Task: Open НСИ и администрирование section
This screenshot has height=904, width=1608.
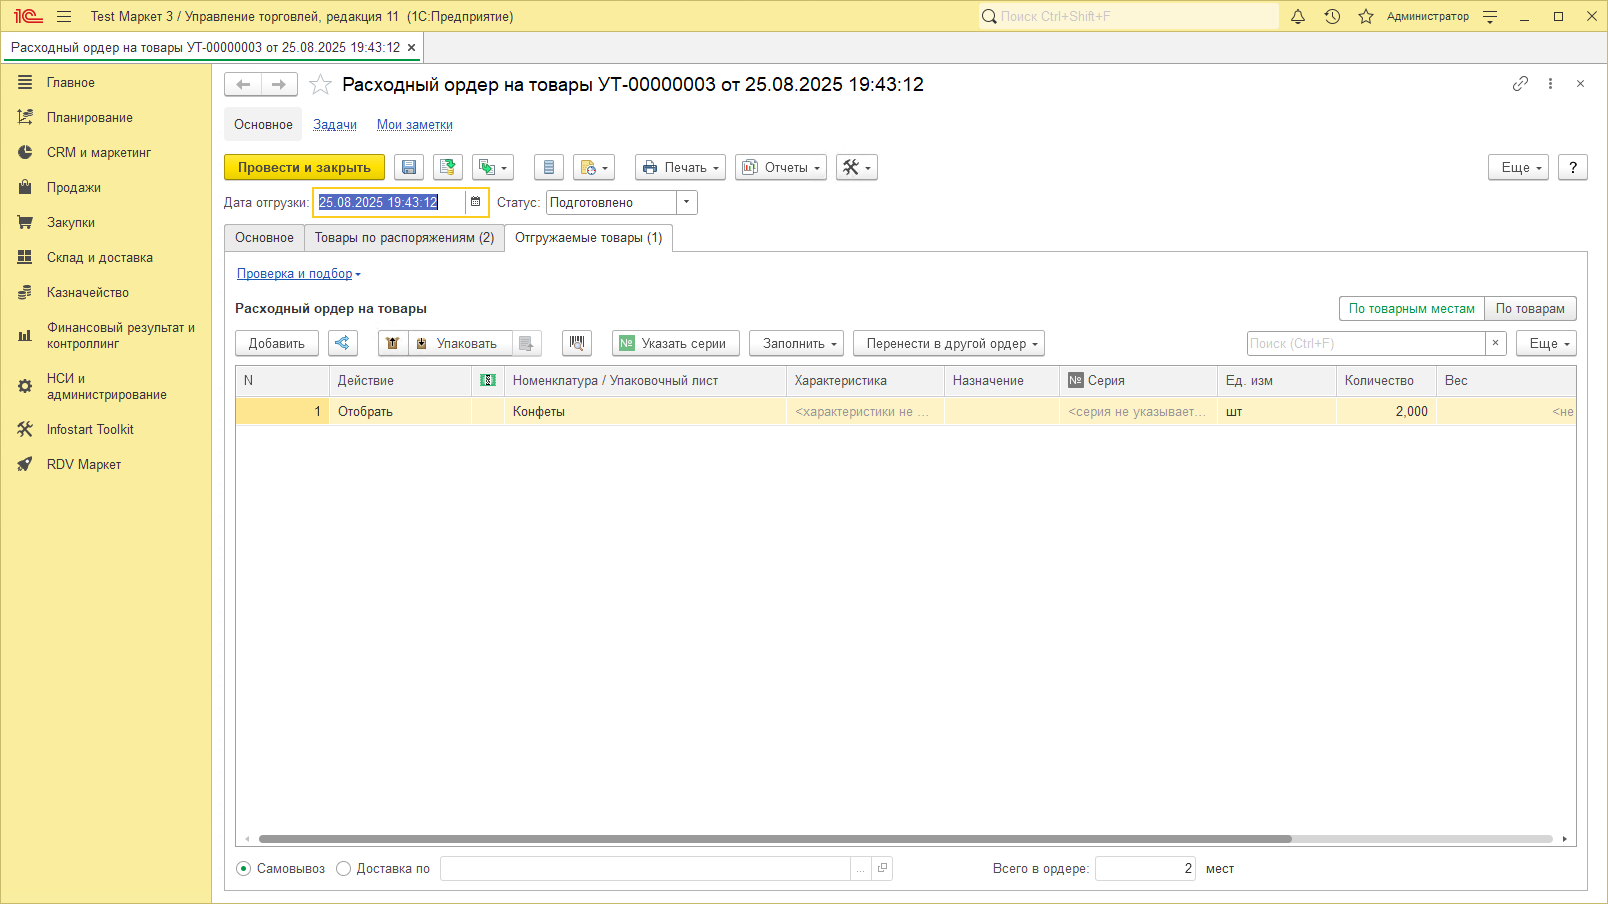Action: click(106, 387)
